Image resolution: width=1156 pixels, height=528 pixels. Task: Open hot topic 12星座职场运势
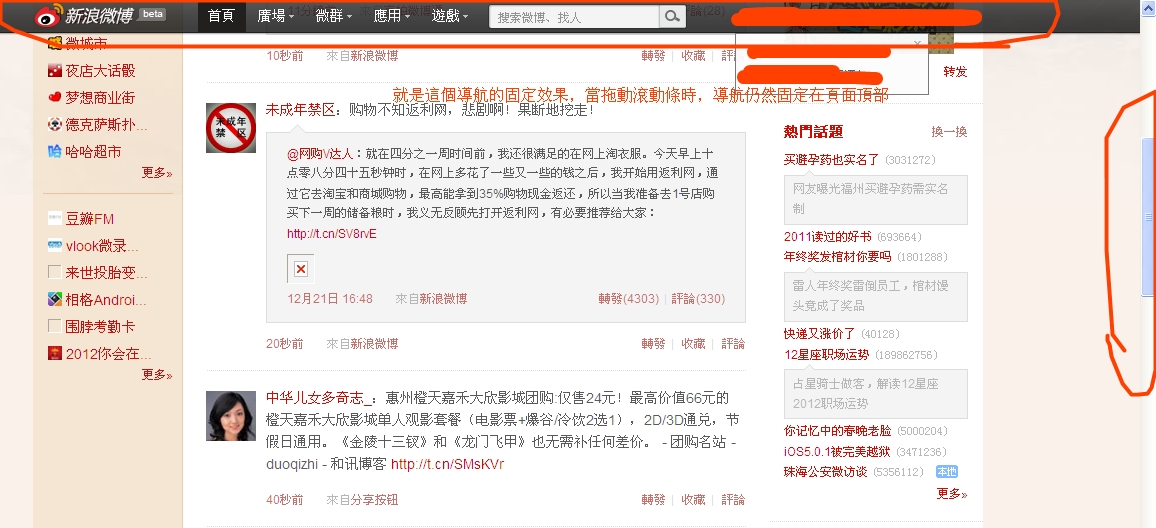pos(826,355)
